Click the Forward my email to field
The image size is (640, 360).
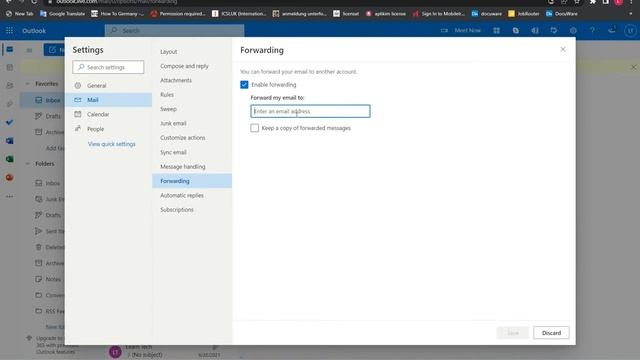click(x=310, y=111)
